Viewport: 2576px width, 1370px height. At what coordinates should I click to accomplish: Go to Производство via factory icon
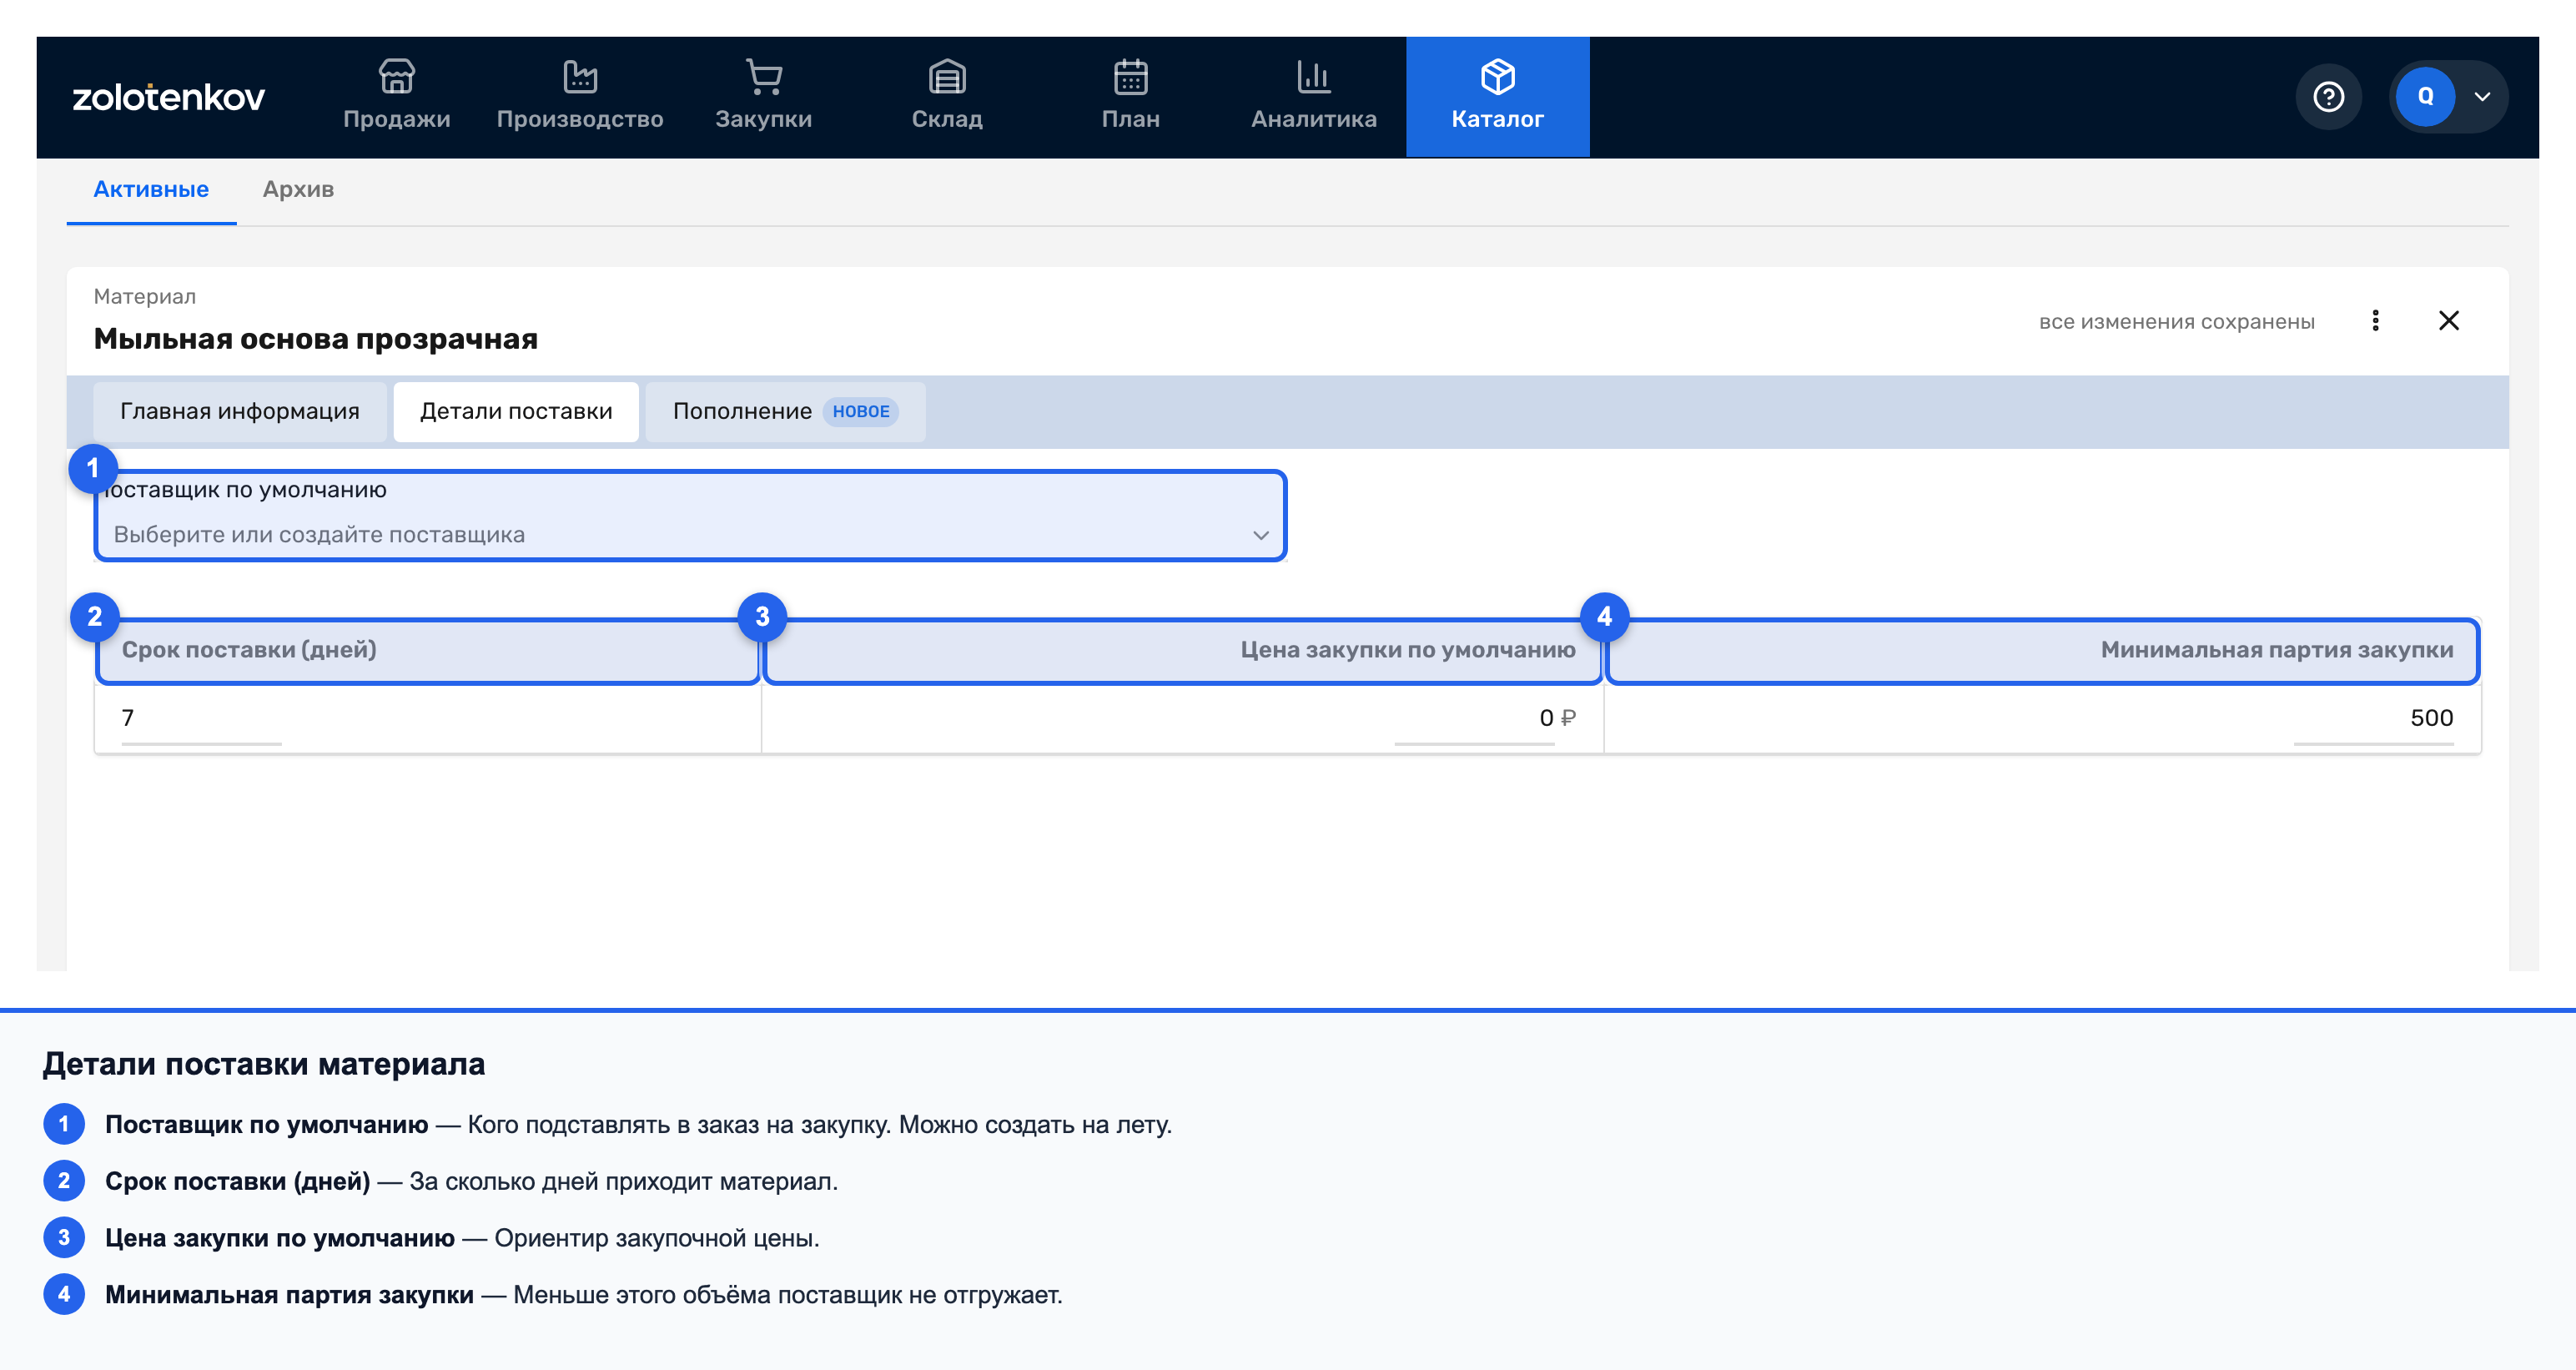click(580, 77)
